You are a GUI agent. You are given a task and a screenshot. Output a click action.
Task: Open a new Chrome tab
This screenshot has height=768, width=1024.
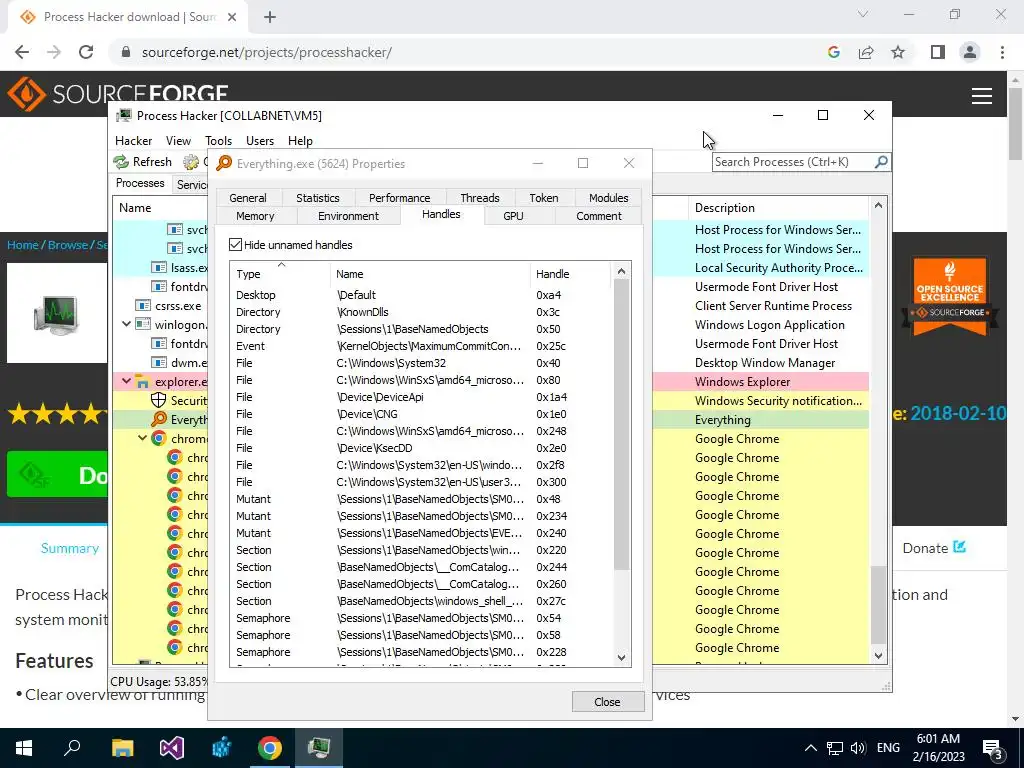tap(270, 17)
